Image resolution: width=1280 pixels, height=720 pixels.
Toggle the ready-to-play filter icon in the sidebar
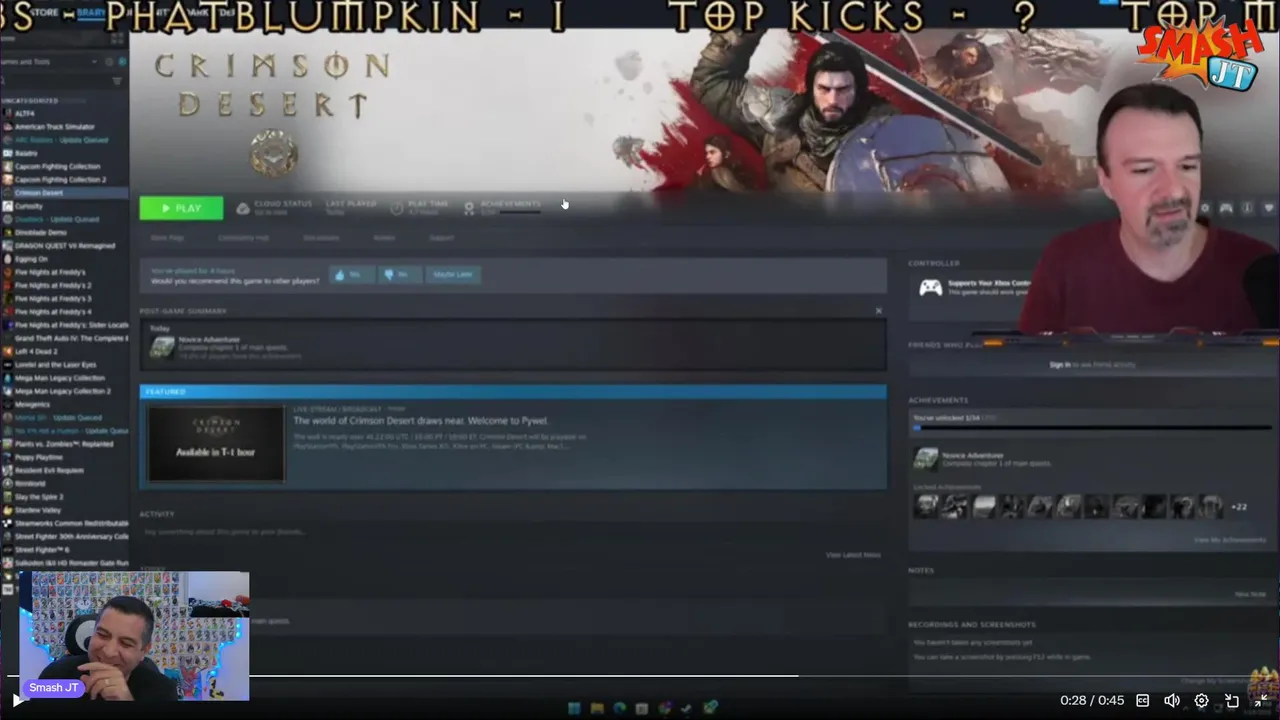[x=120, y=62]
